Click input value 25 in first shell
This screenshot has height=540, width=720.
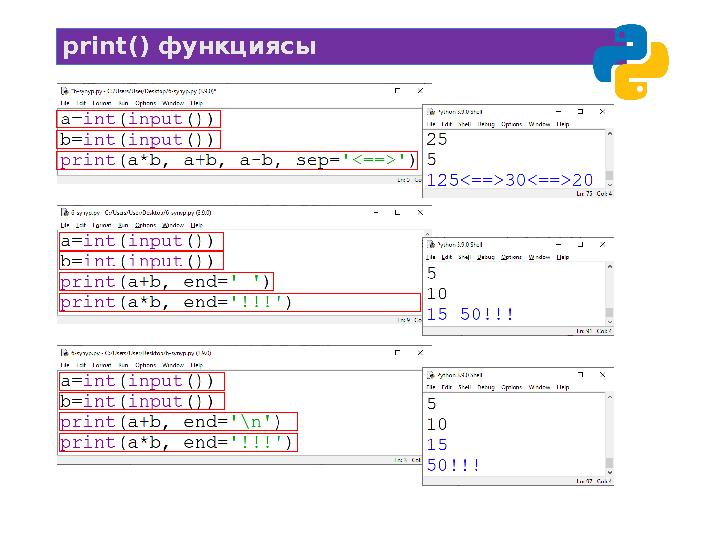point(437,139)
